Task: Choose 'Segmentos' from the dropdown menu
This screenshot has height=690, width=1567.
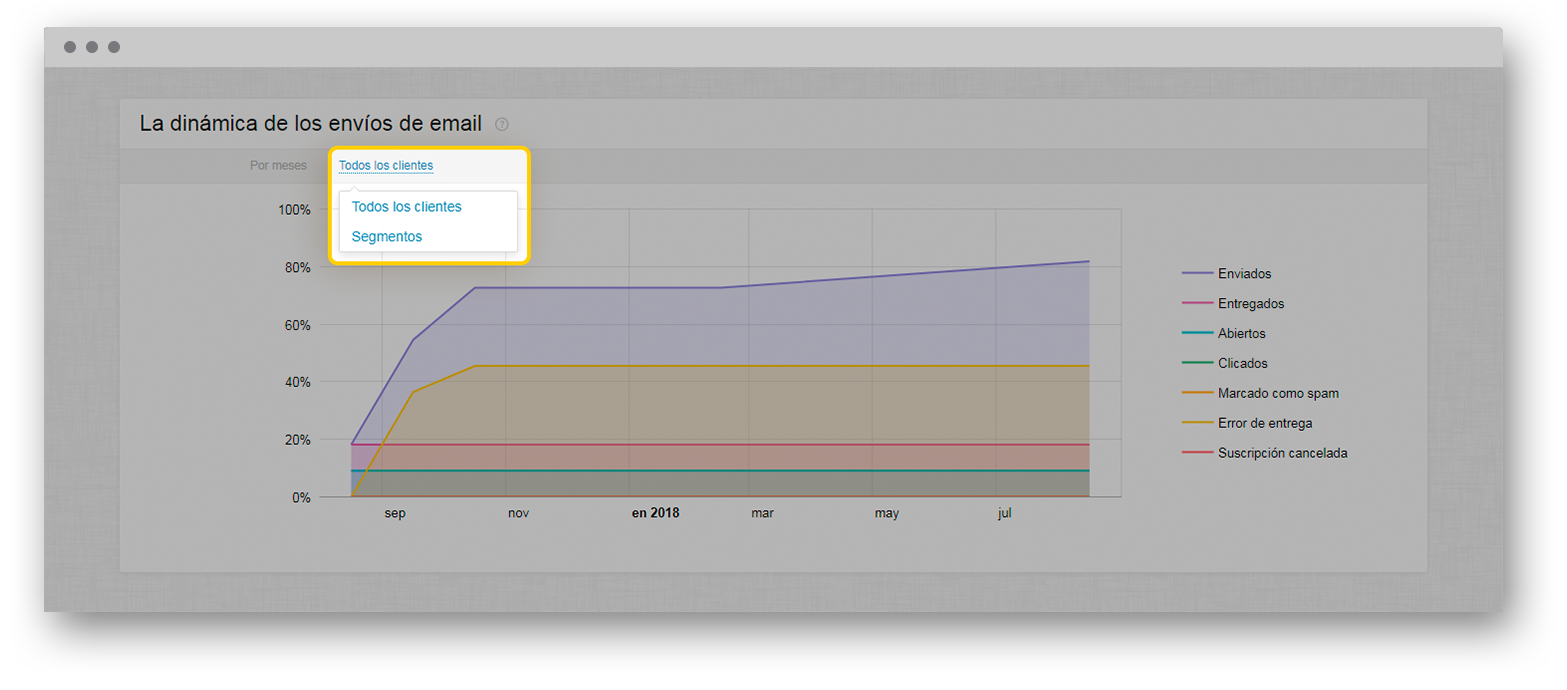Action: pyautogui.click(x=387, y=237)
